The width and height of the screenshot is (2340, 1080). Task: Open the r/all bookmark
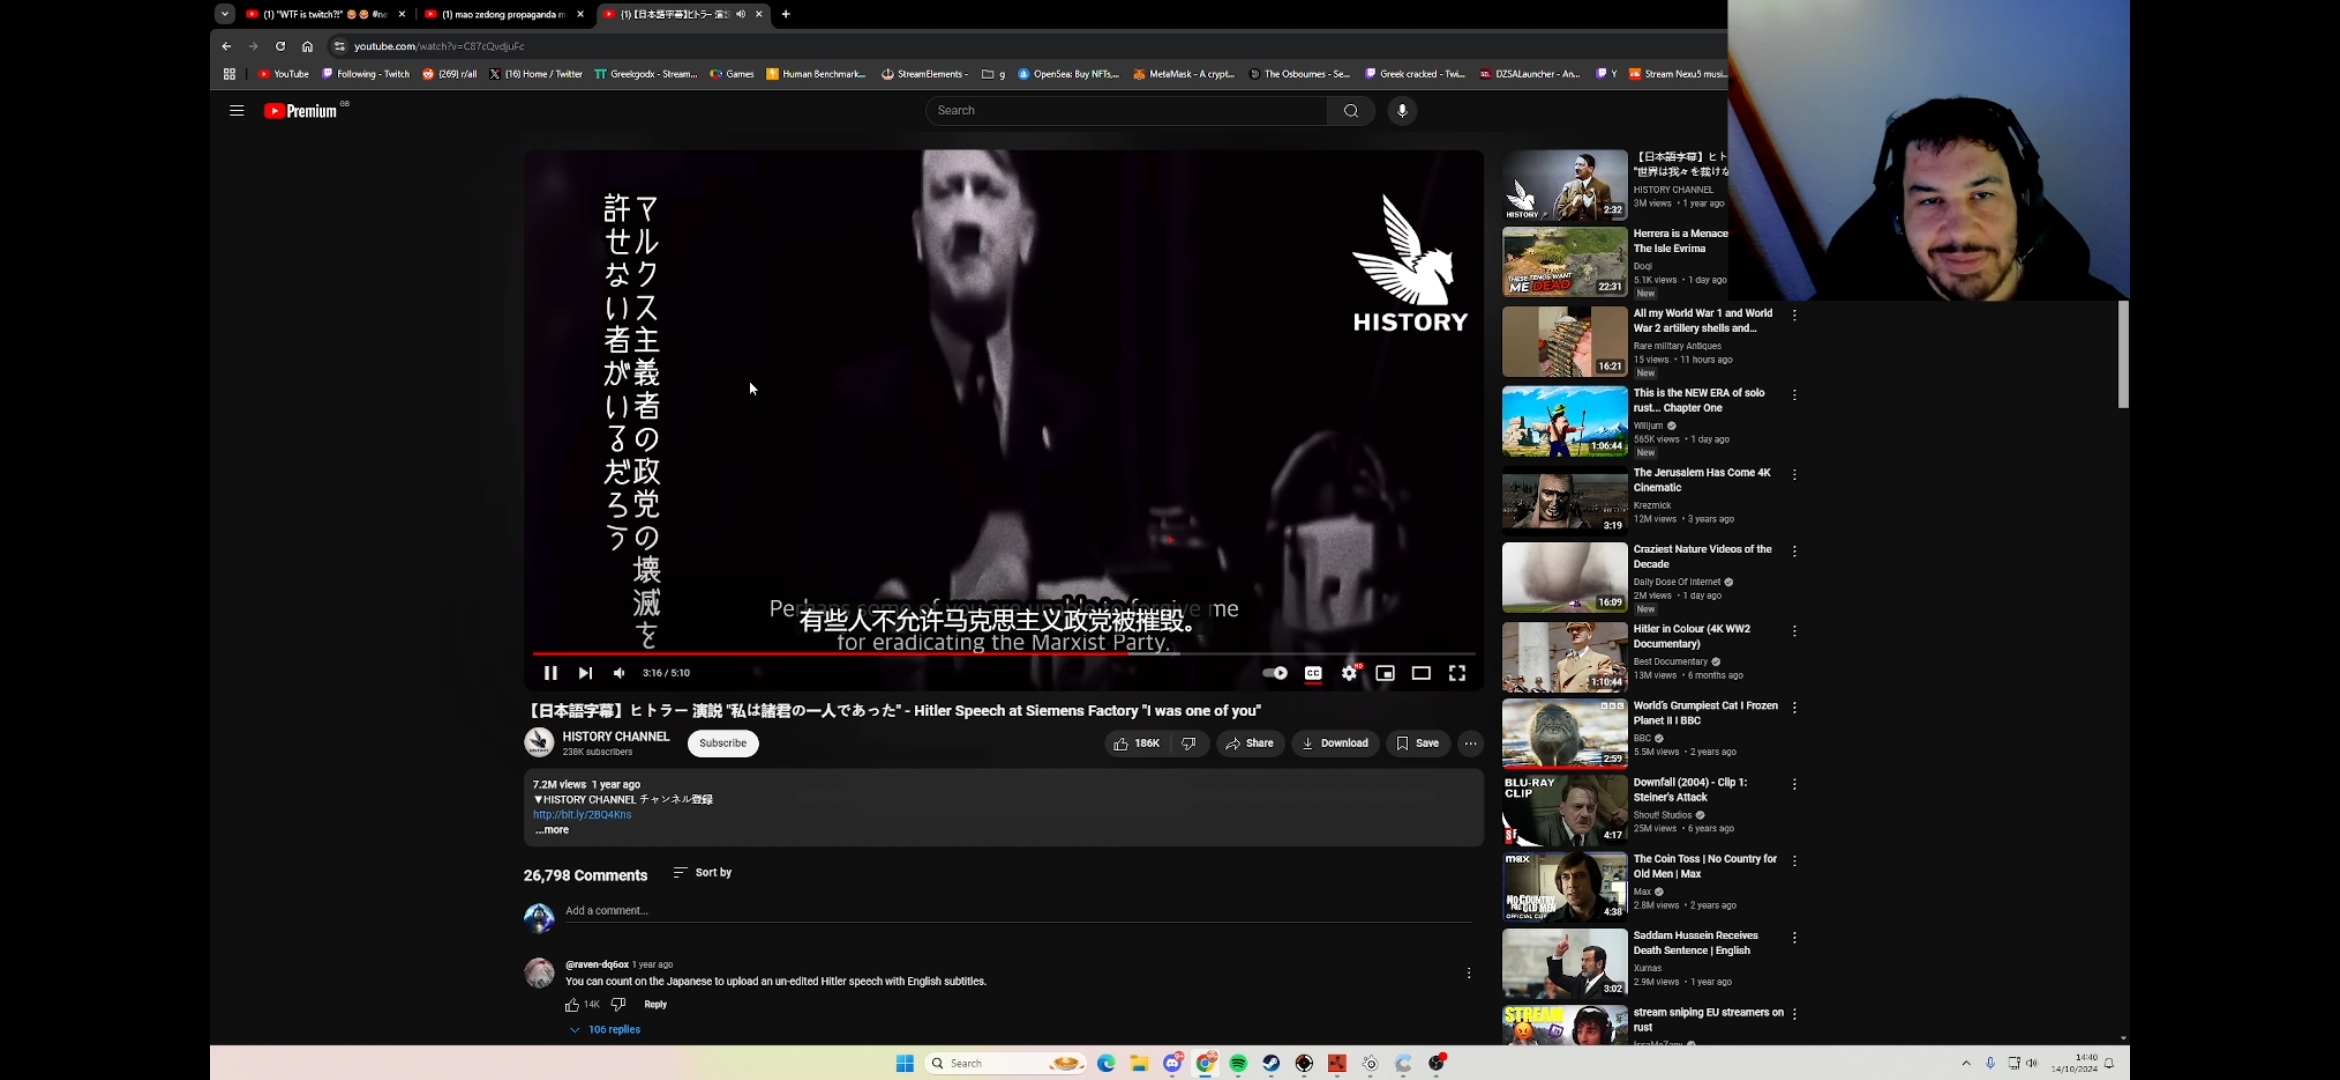[x=450, y=74]
